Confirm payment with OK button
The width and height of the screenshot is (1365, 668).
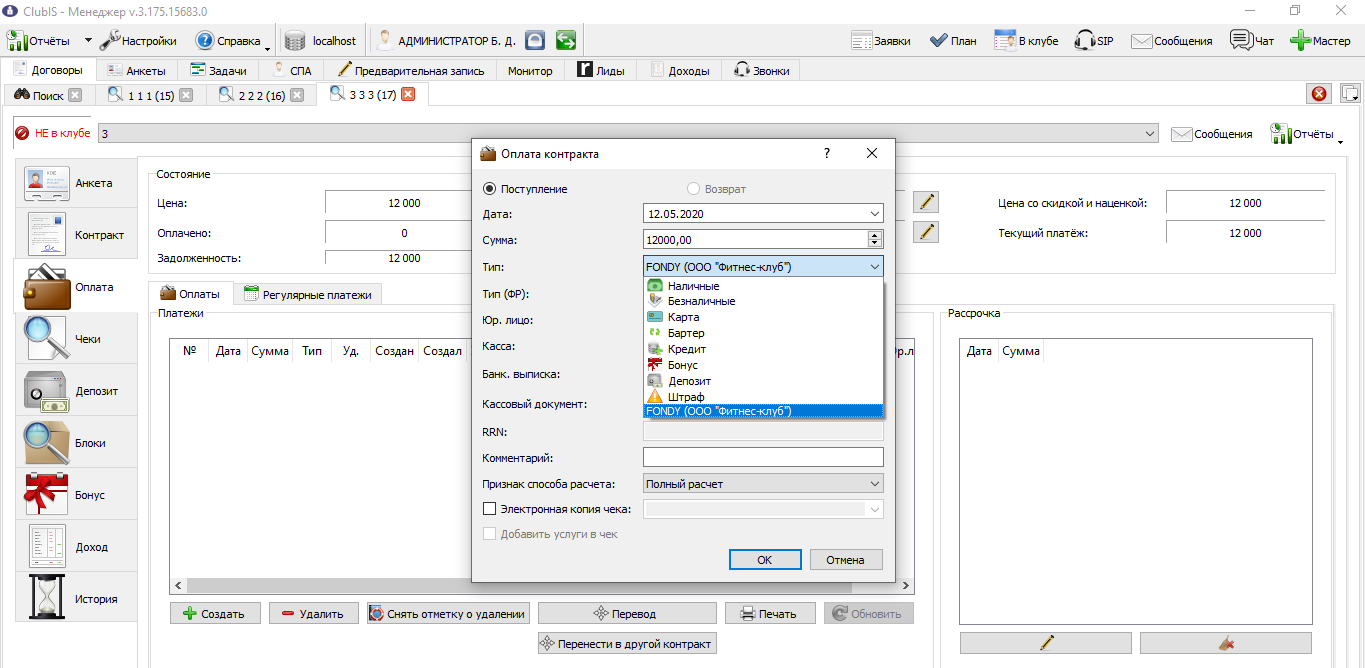[765, 560]
